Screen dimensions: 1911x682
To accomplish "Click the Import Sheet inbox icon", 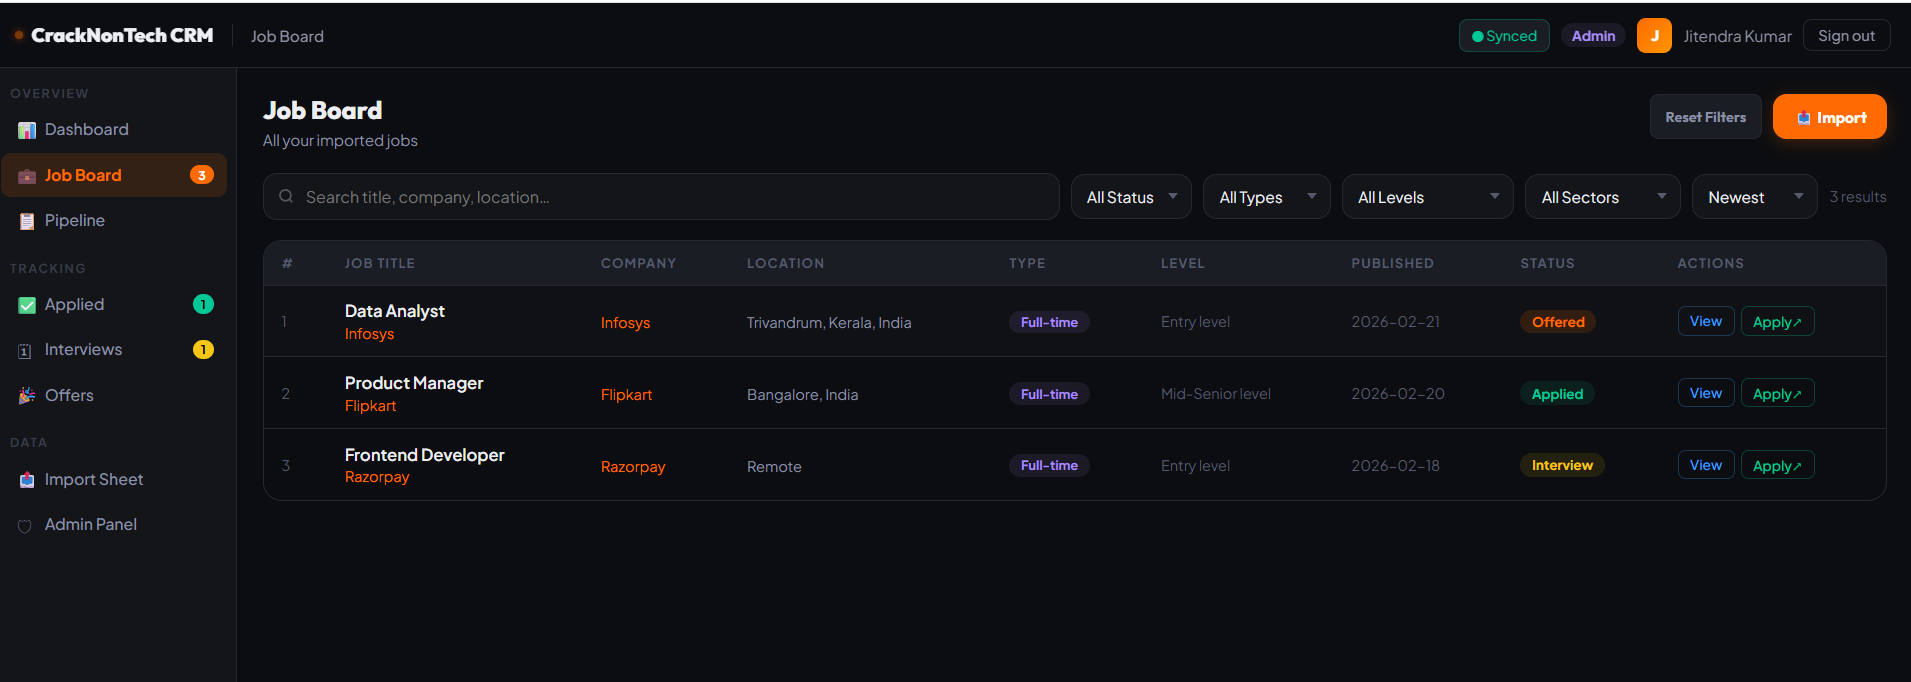I will (x=27, y=480).
